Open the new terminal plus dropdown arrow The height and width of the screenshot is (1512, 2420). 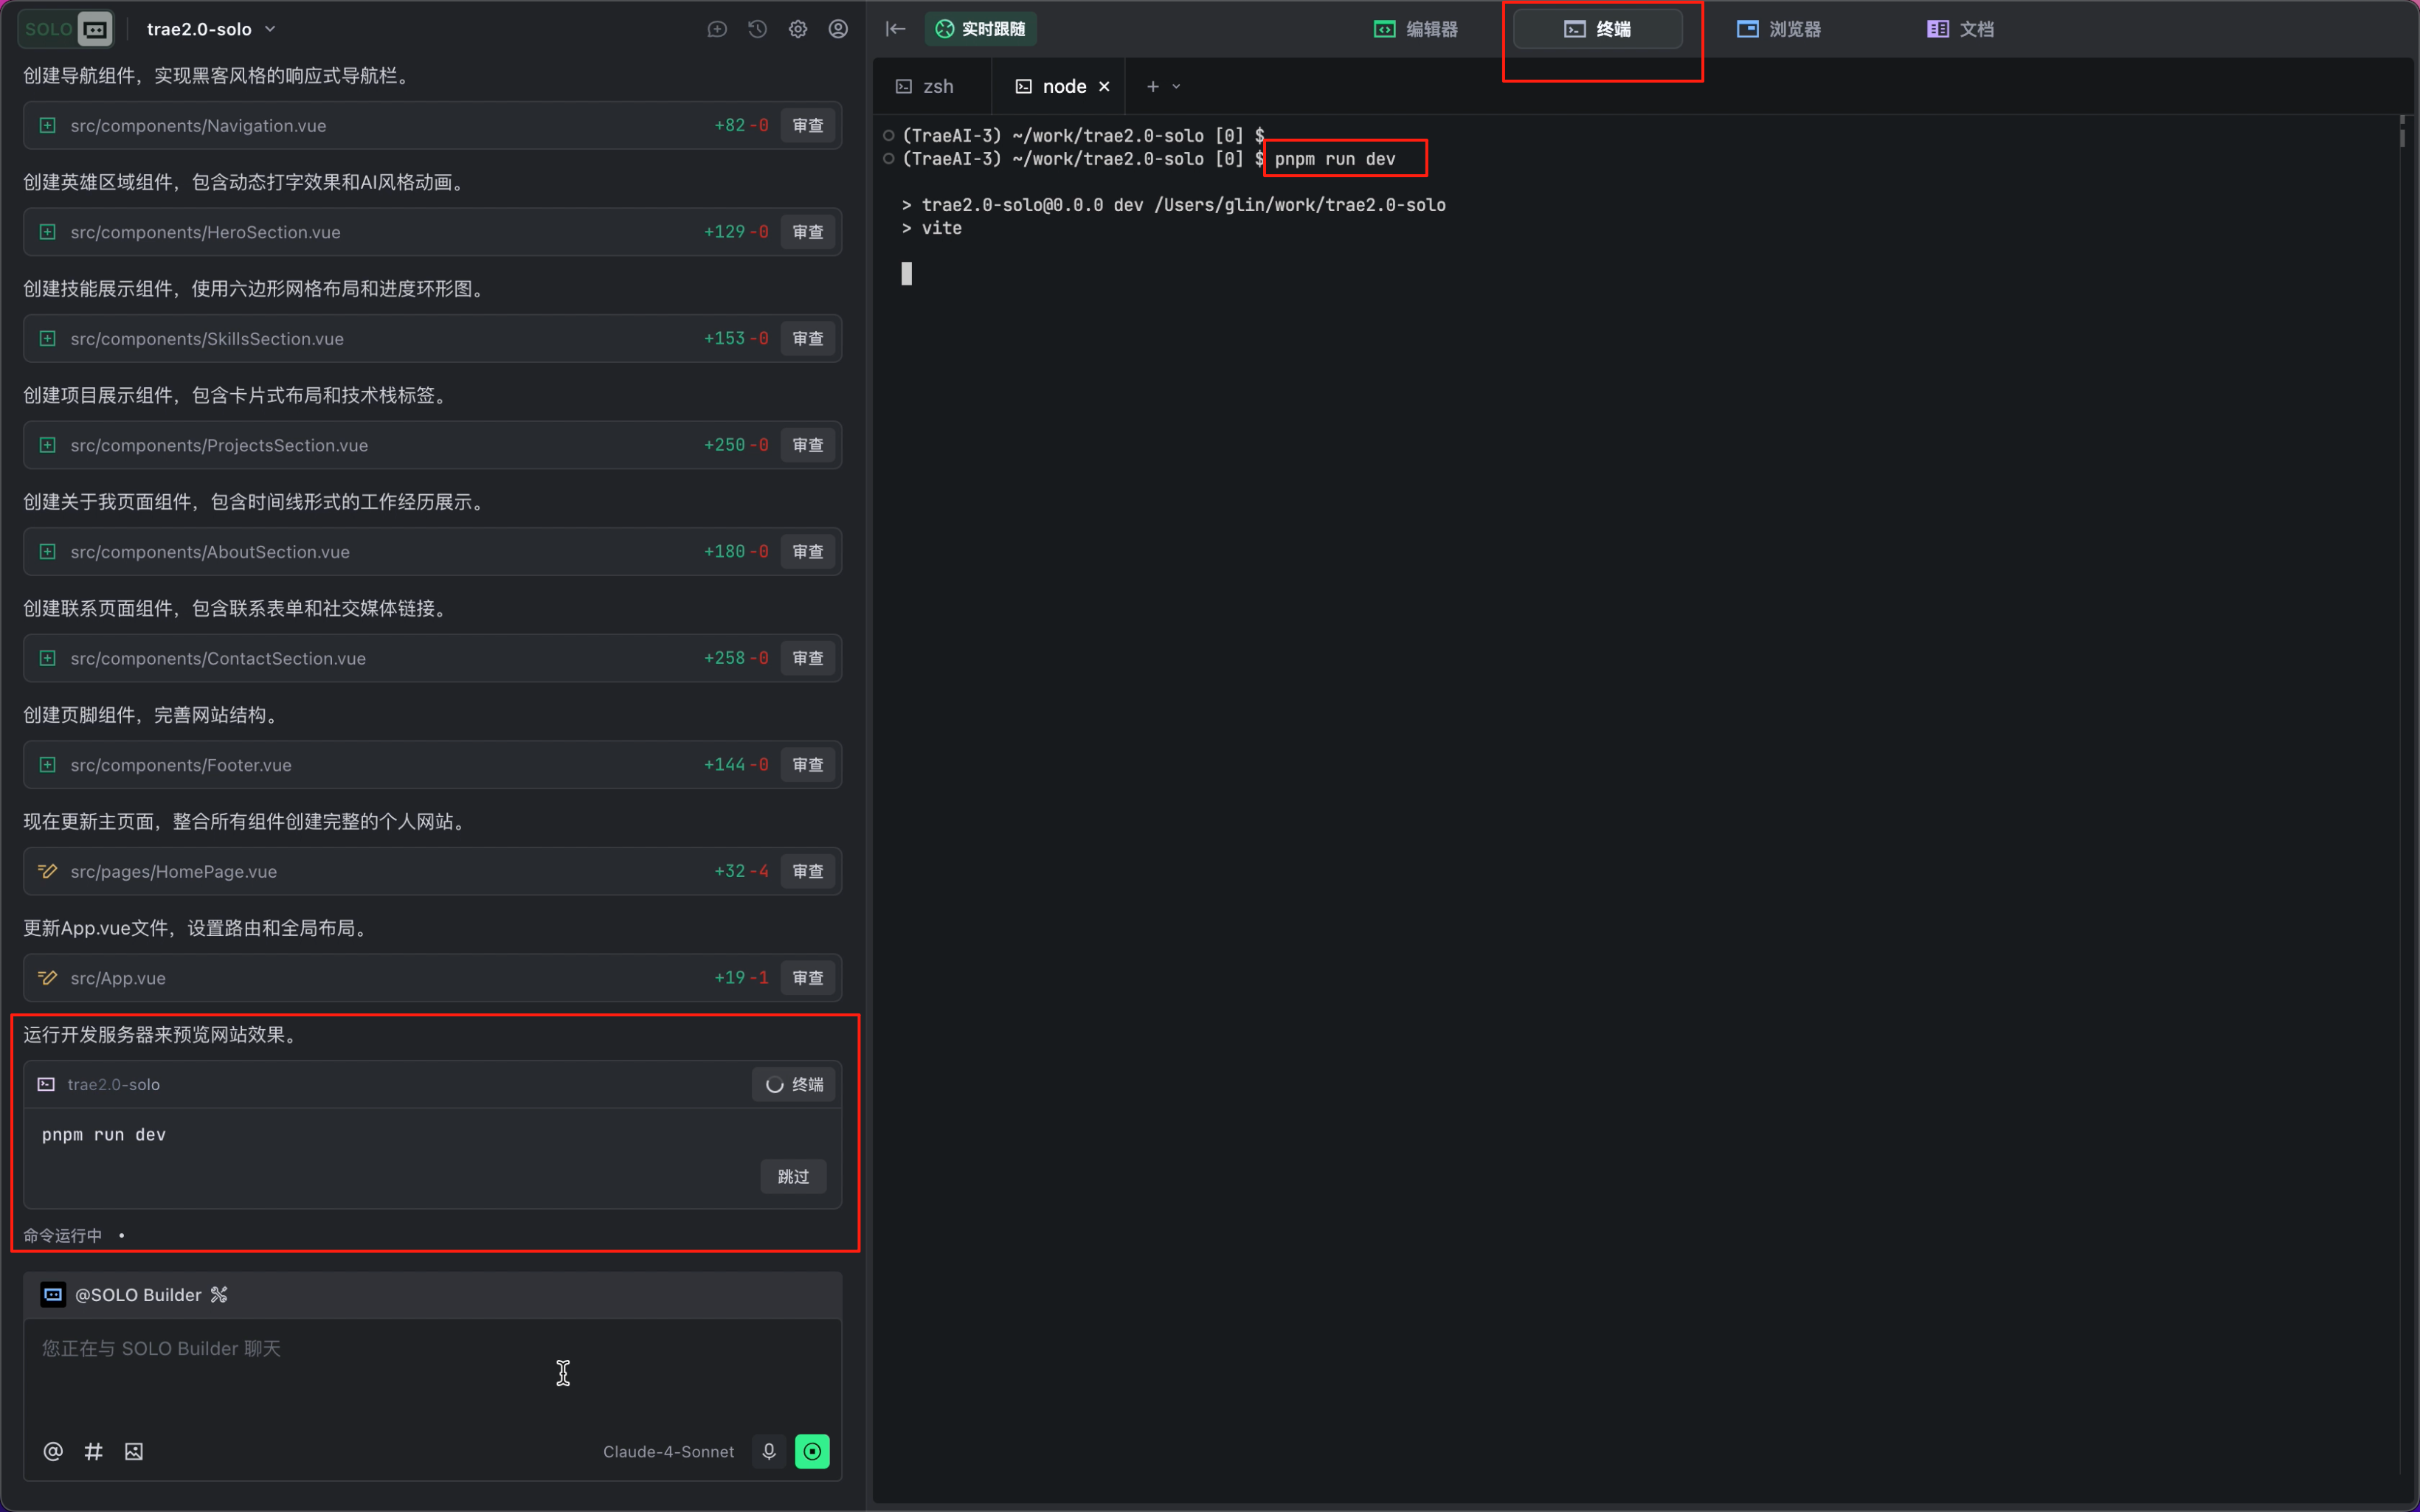click(1176, 87)
